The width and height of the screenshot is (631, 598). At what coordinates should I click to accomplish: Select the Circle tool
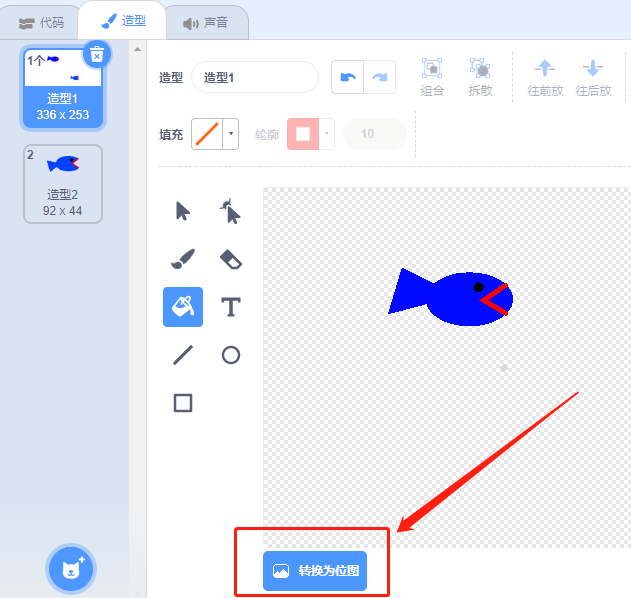(231, 355)
